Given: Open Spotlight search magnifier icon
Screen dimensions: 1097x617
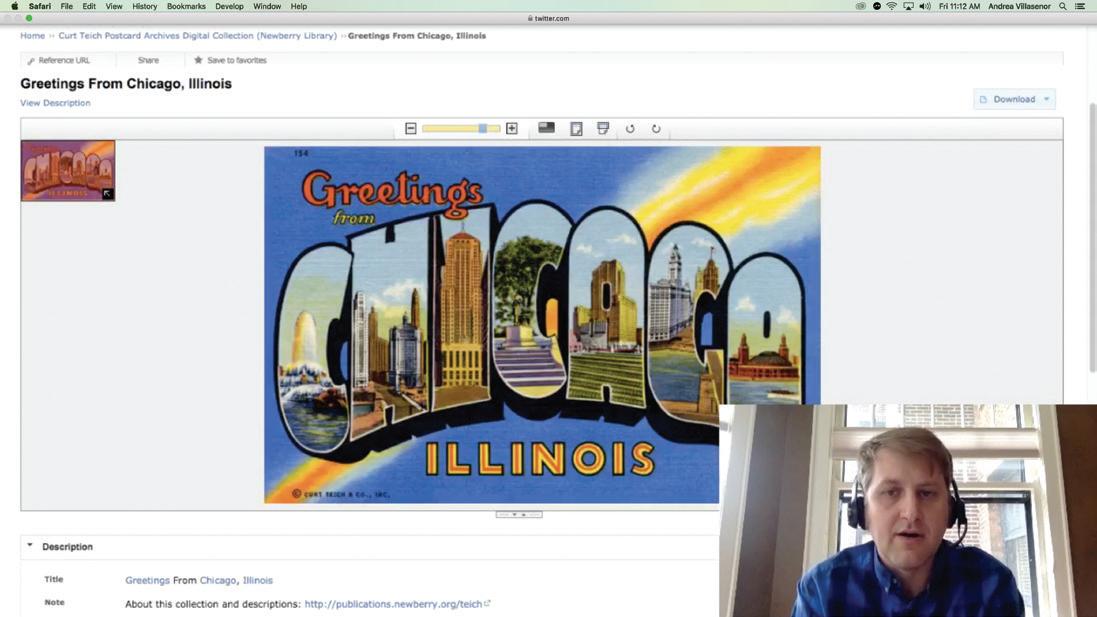Looking at the screenshot, I should [1063, 6].
